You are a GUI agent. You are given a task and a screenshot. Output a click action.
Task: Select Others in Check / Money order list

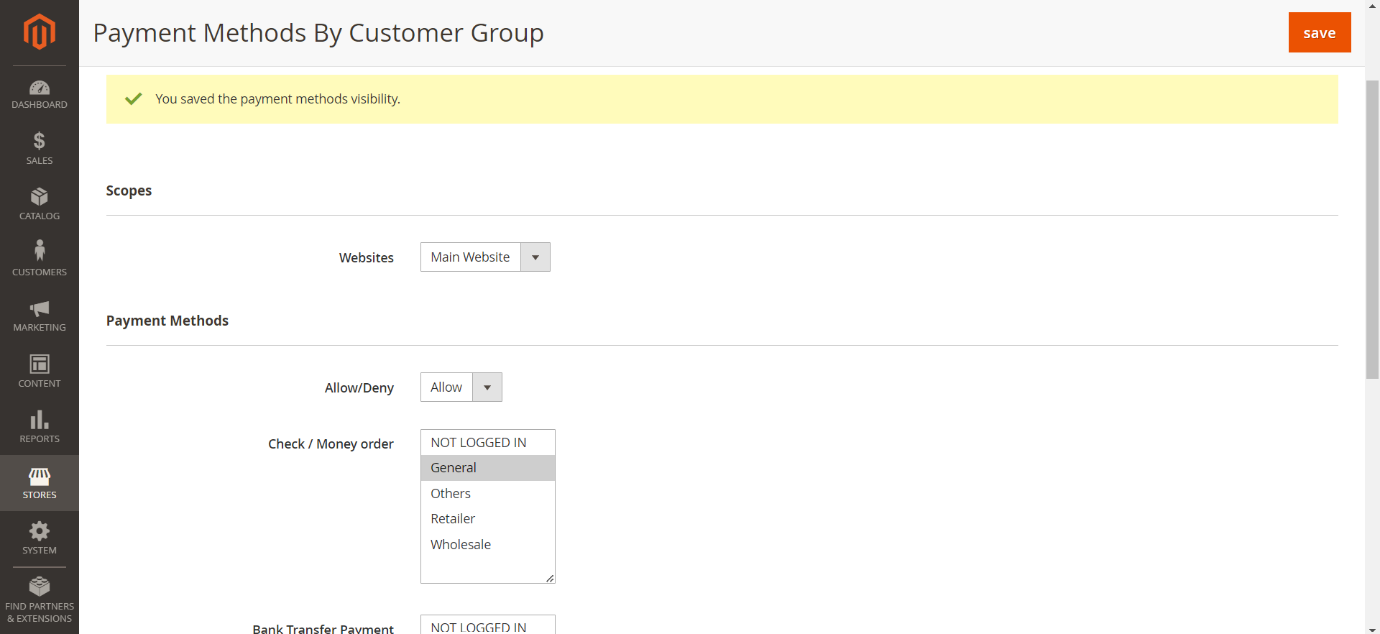(451, 494)
